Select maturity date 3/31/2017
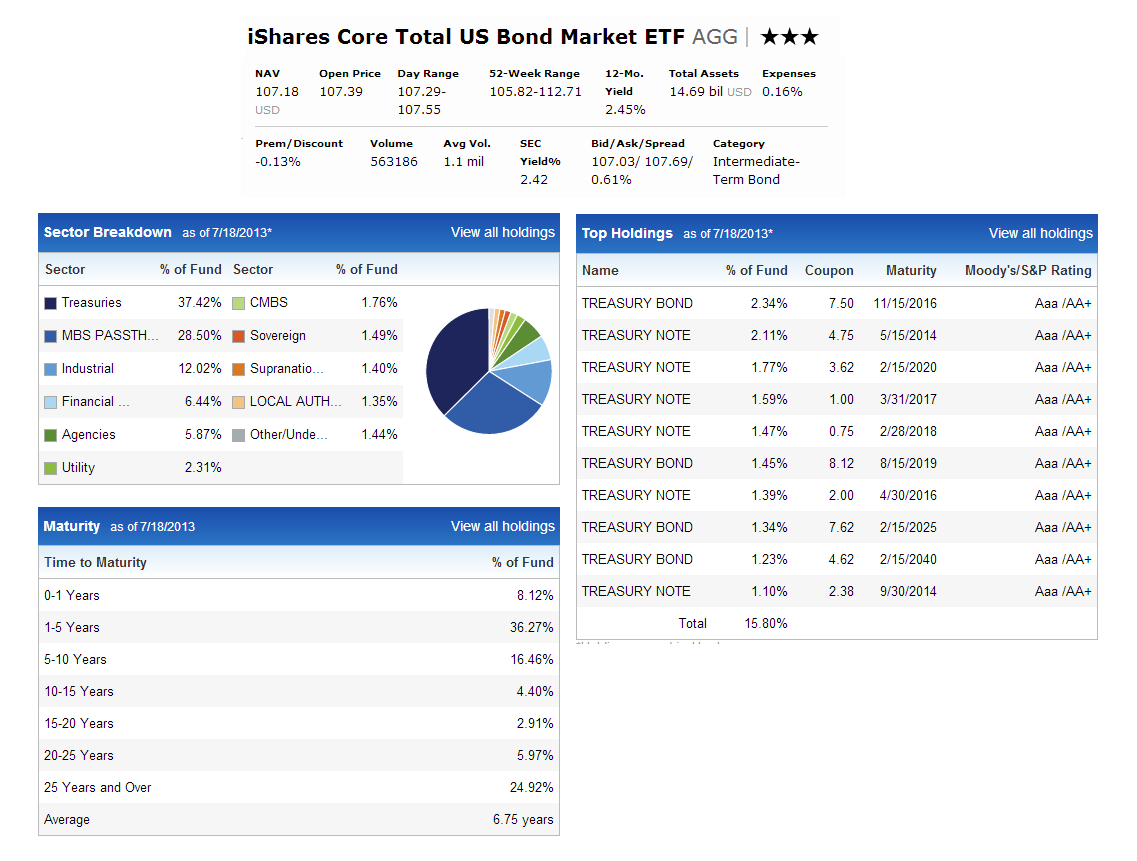 click(x=908, y=399)
